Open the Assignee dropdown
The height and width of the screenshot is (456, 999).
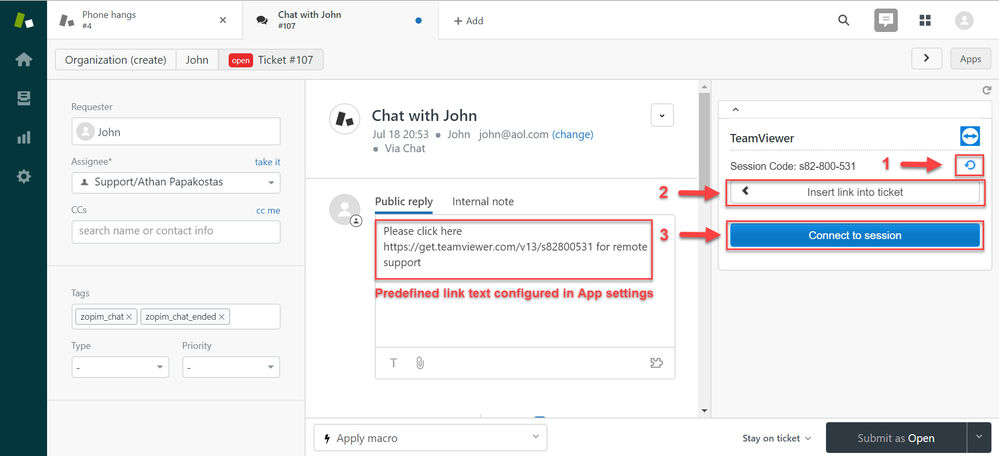[x=176, y=182]
